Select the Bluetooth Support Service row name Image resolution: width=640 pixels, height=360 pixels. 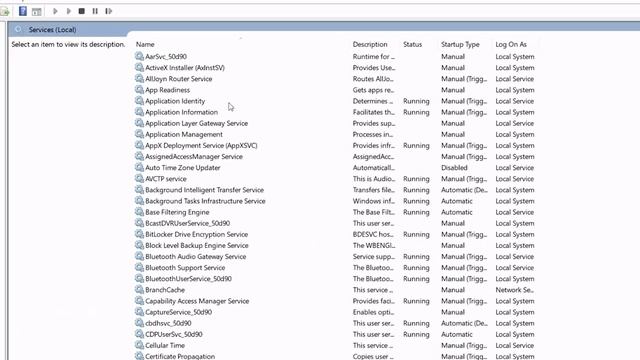click(x=185, y=268)
